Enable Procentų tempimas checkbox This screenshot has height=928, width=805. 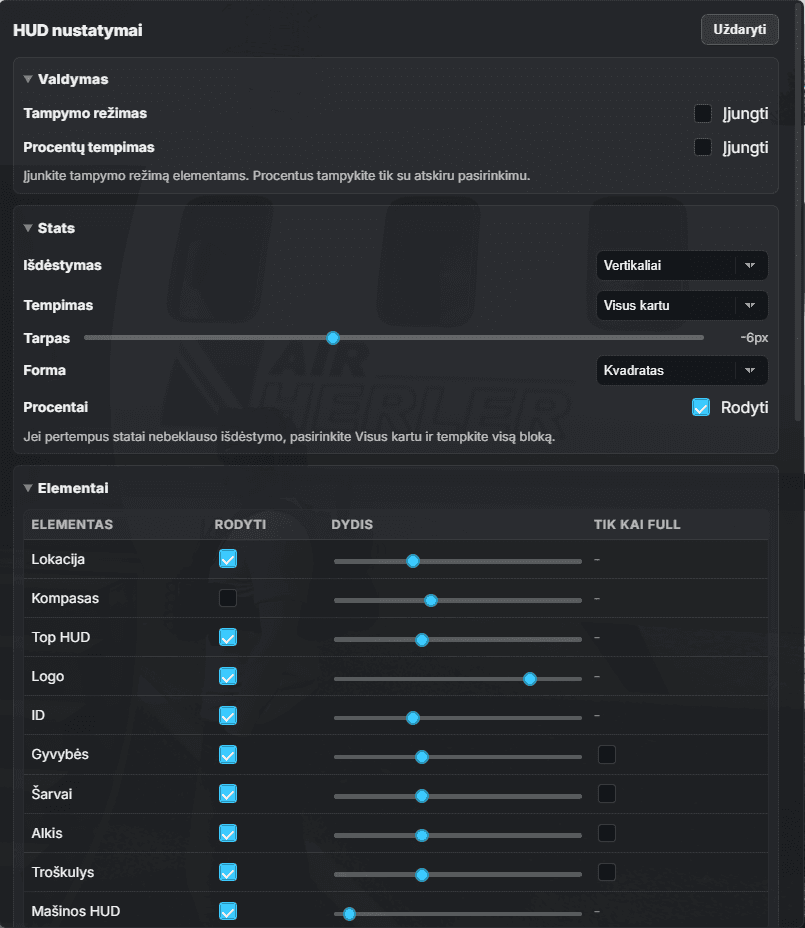(x=703, y=147)
